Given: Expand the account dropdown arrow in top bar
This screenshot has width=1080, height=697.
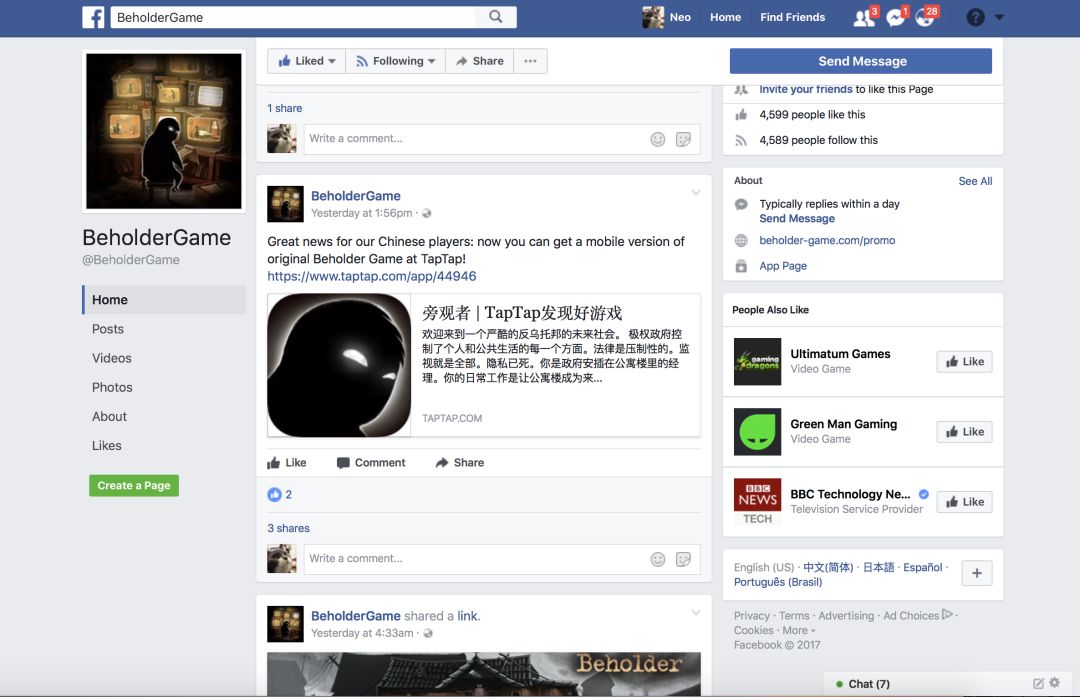Looking at the screenshot, I should pos(999,17).
